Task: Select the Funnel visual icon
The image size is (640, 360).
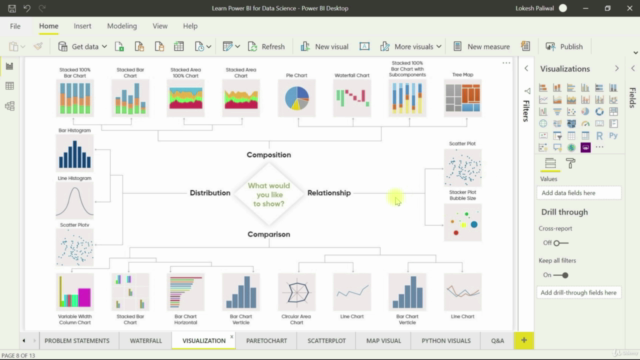Action: point(557,111)
